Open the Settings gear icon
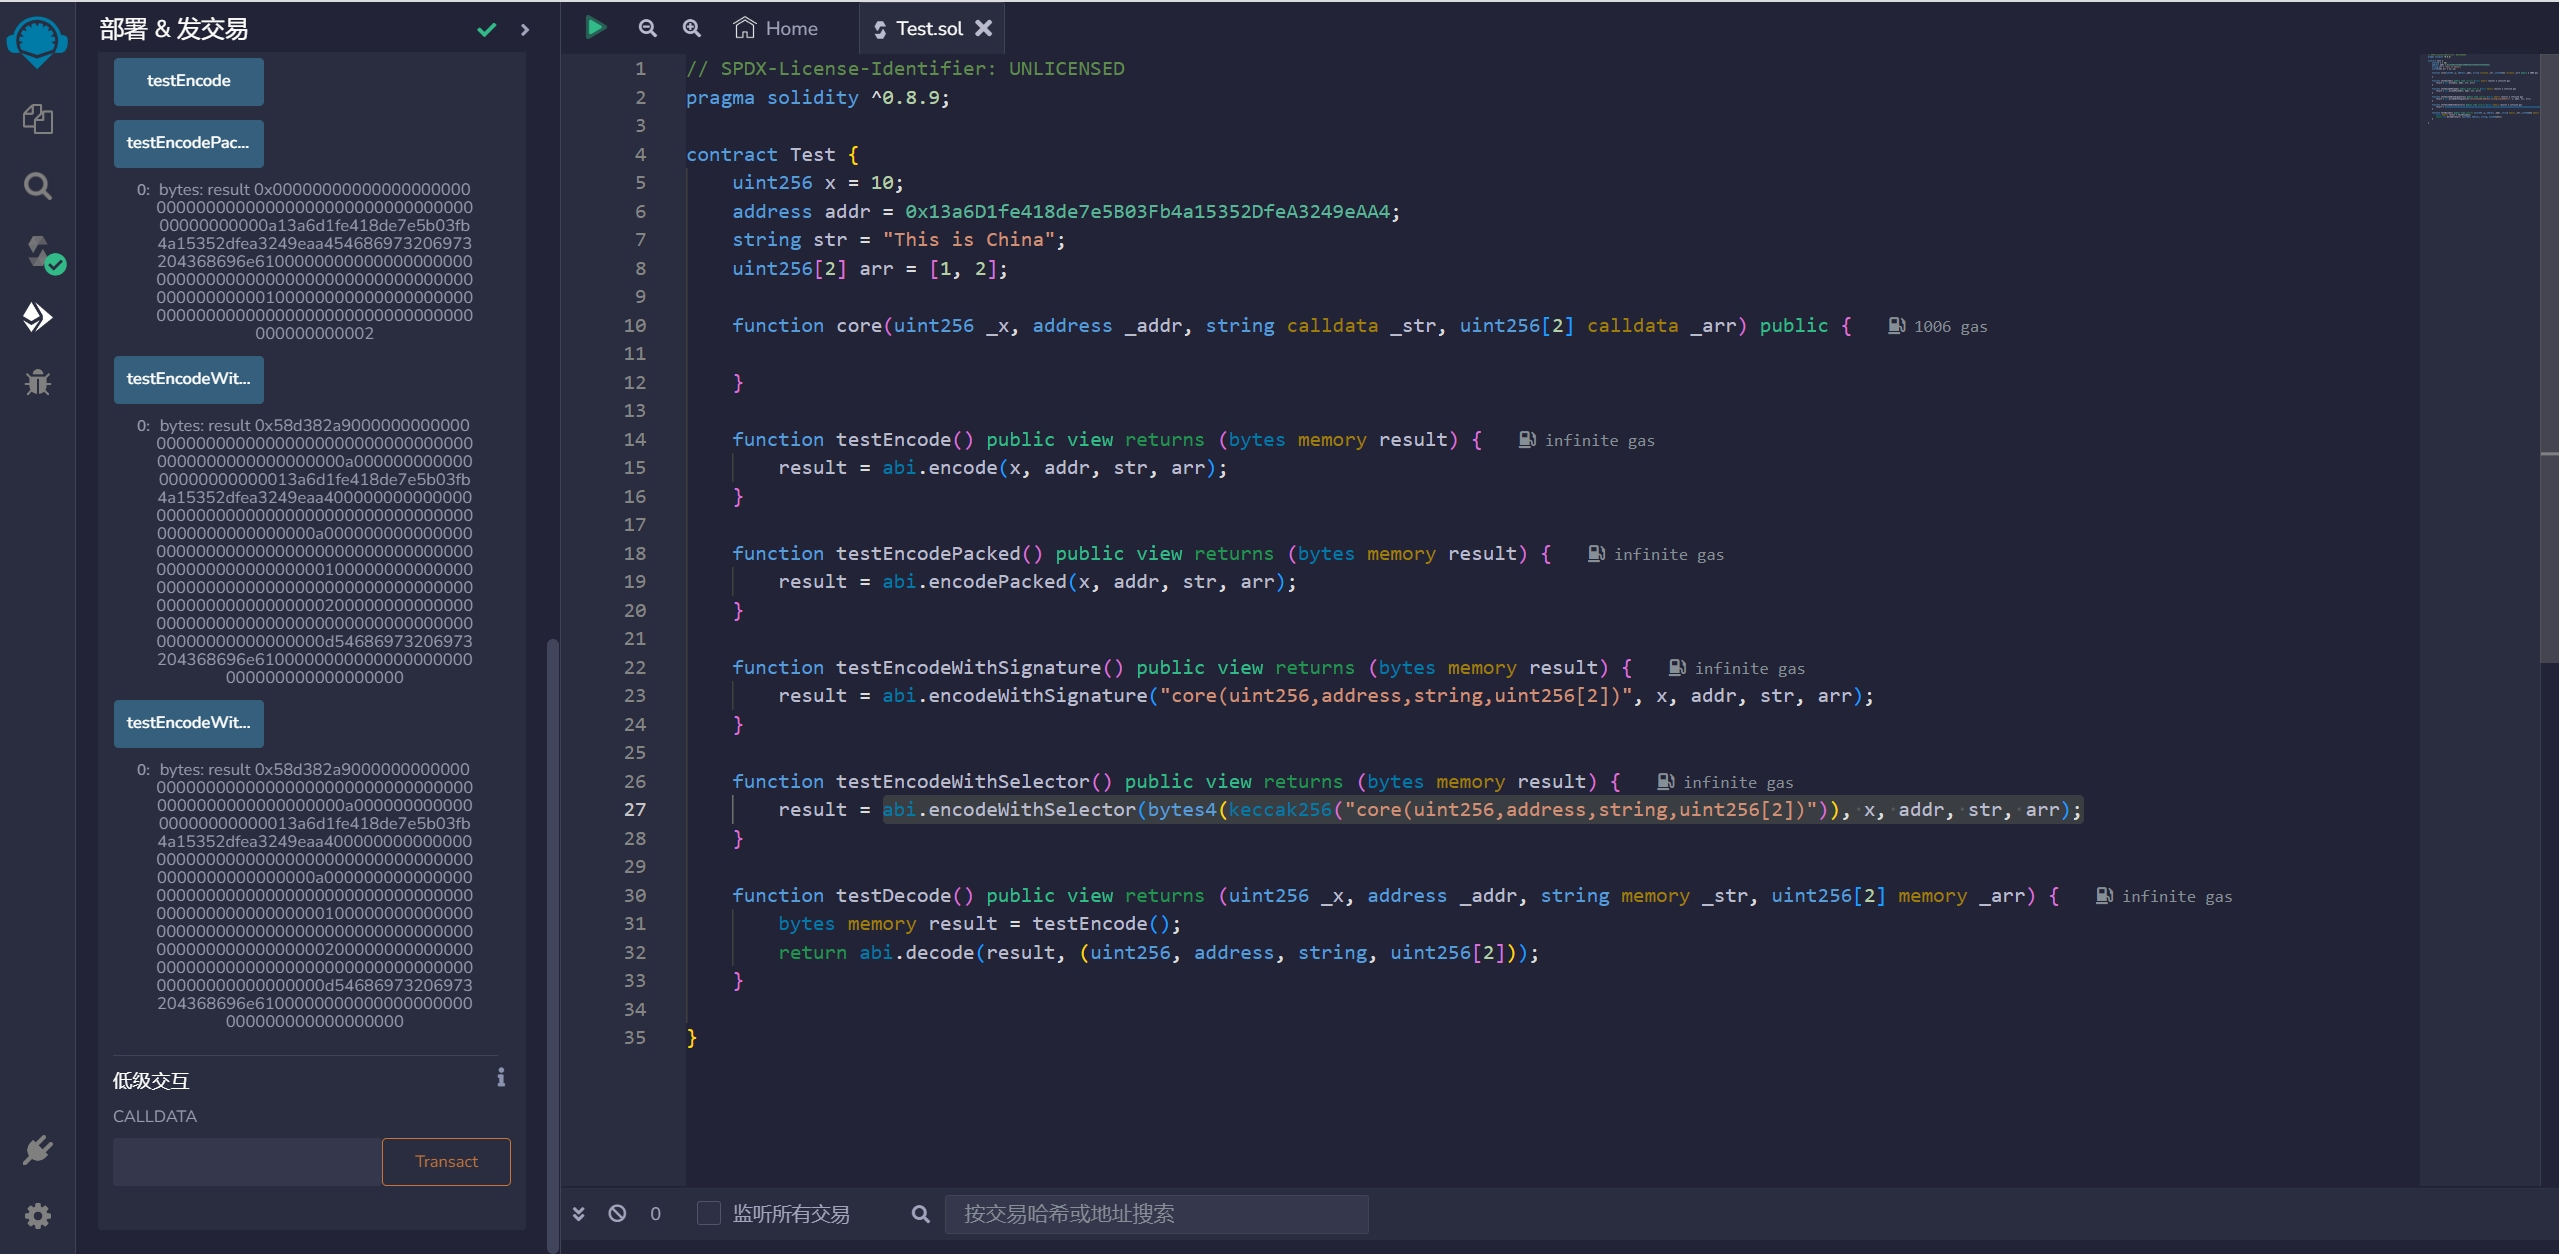The image size is (2559, 1254). pyautogui.click(x=37, y=1216)
